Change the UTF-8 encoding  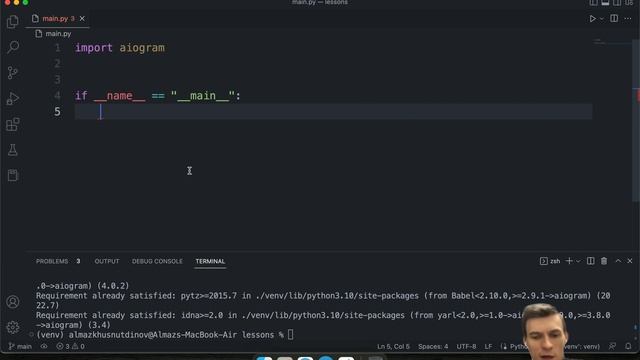coord(466,347)
